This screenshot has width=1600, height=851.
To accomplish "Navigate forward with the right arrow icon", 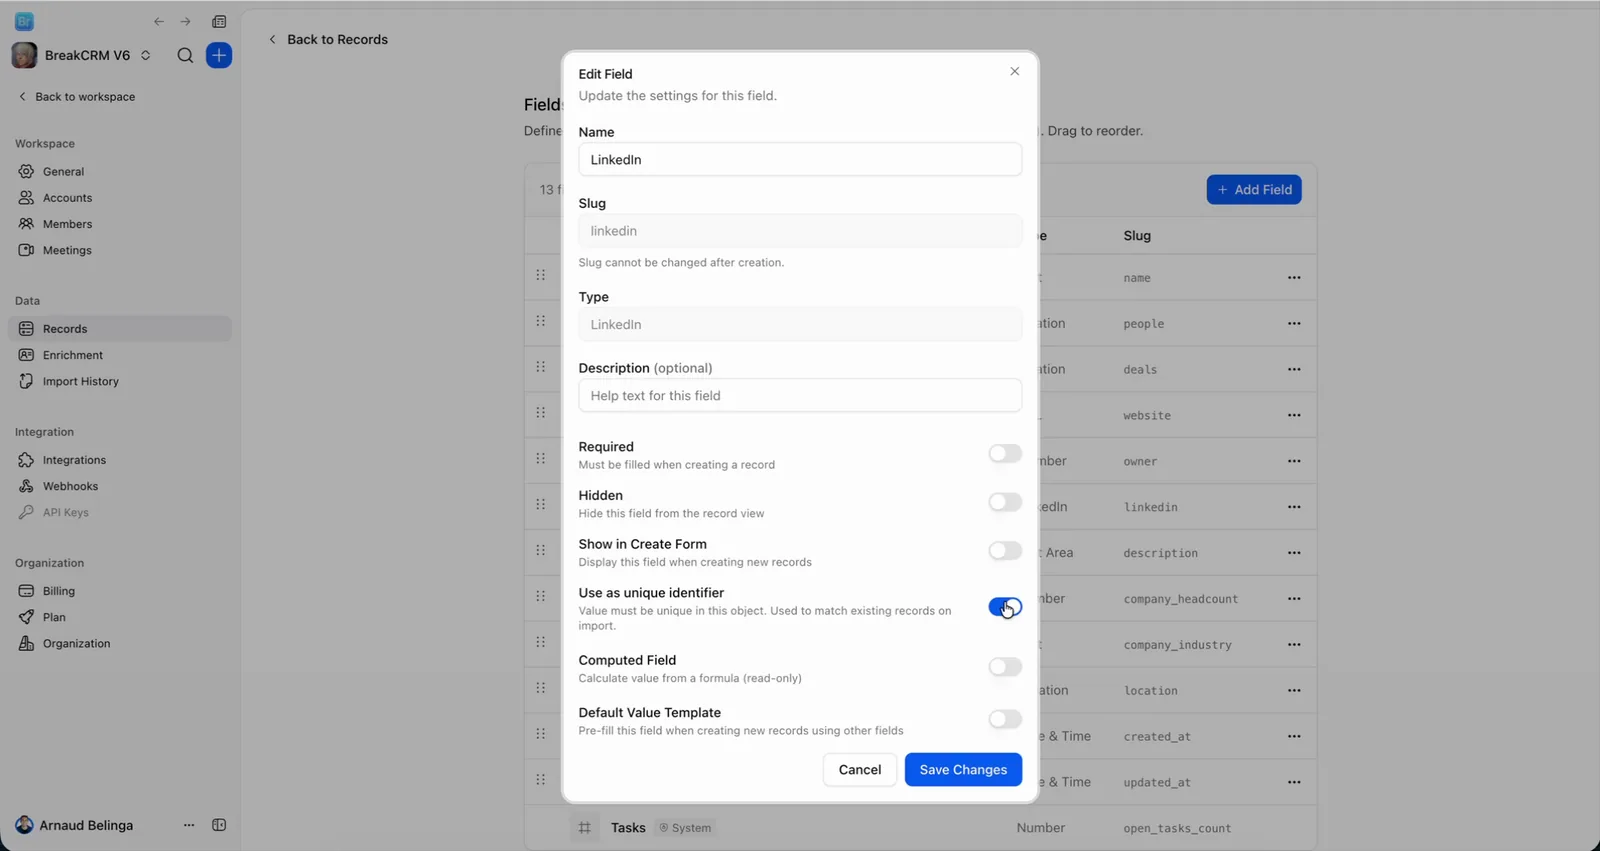I will pos(185,21).
